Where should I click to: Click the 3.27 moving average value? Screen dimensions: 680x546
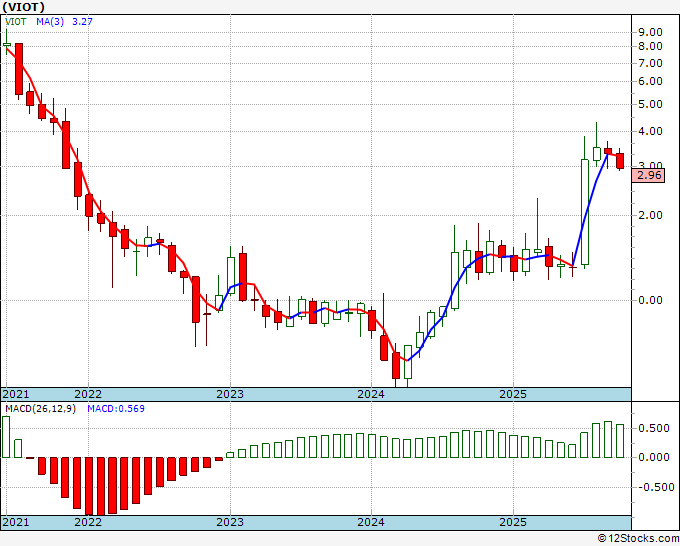coord(82,22)
